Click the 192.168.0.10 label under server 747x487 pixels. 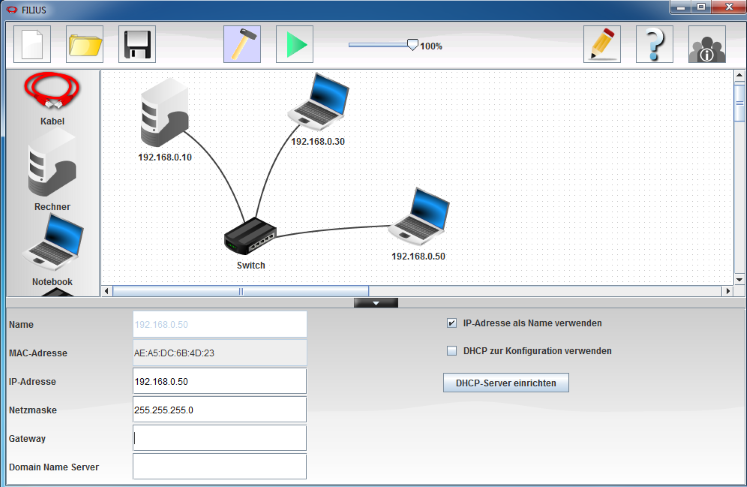[x=165, y=157]
